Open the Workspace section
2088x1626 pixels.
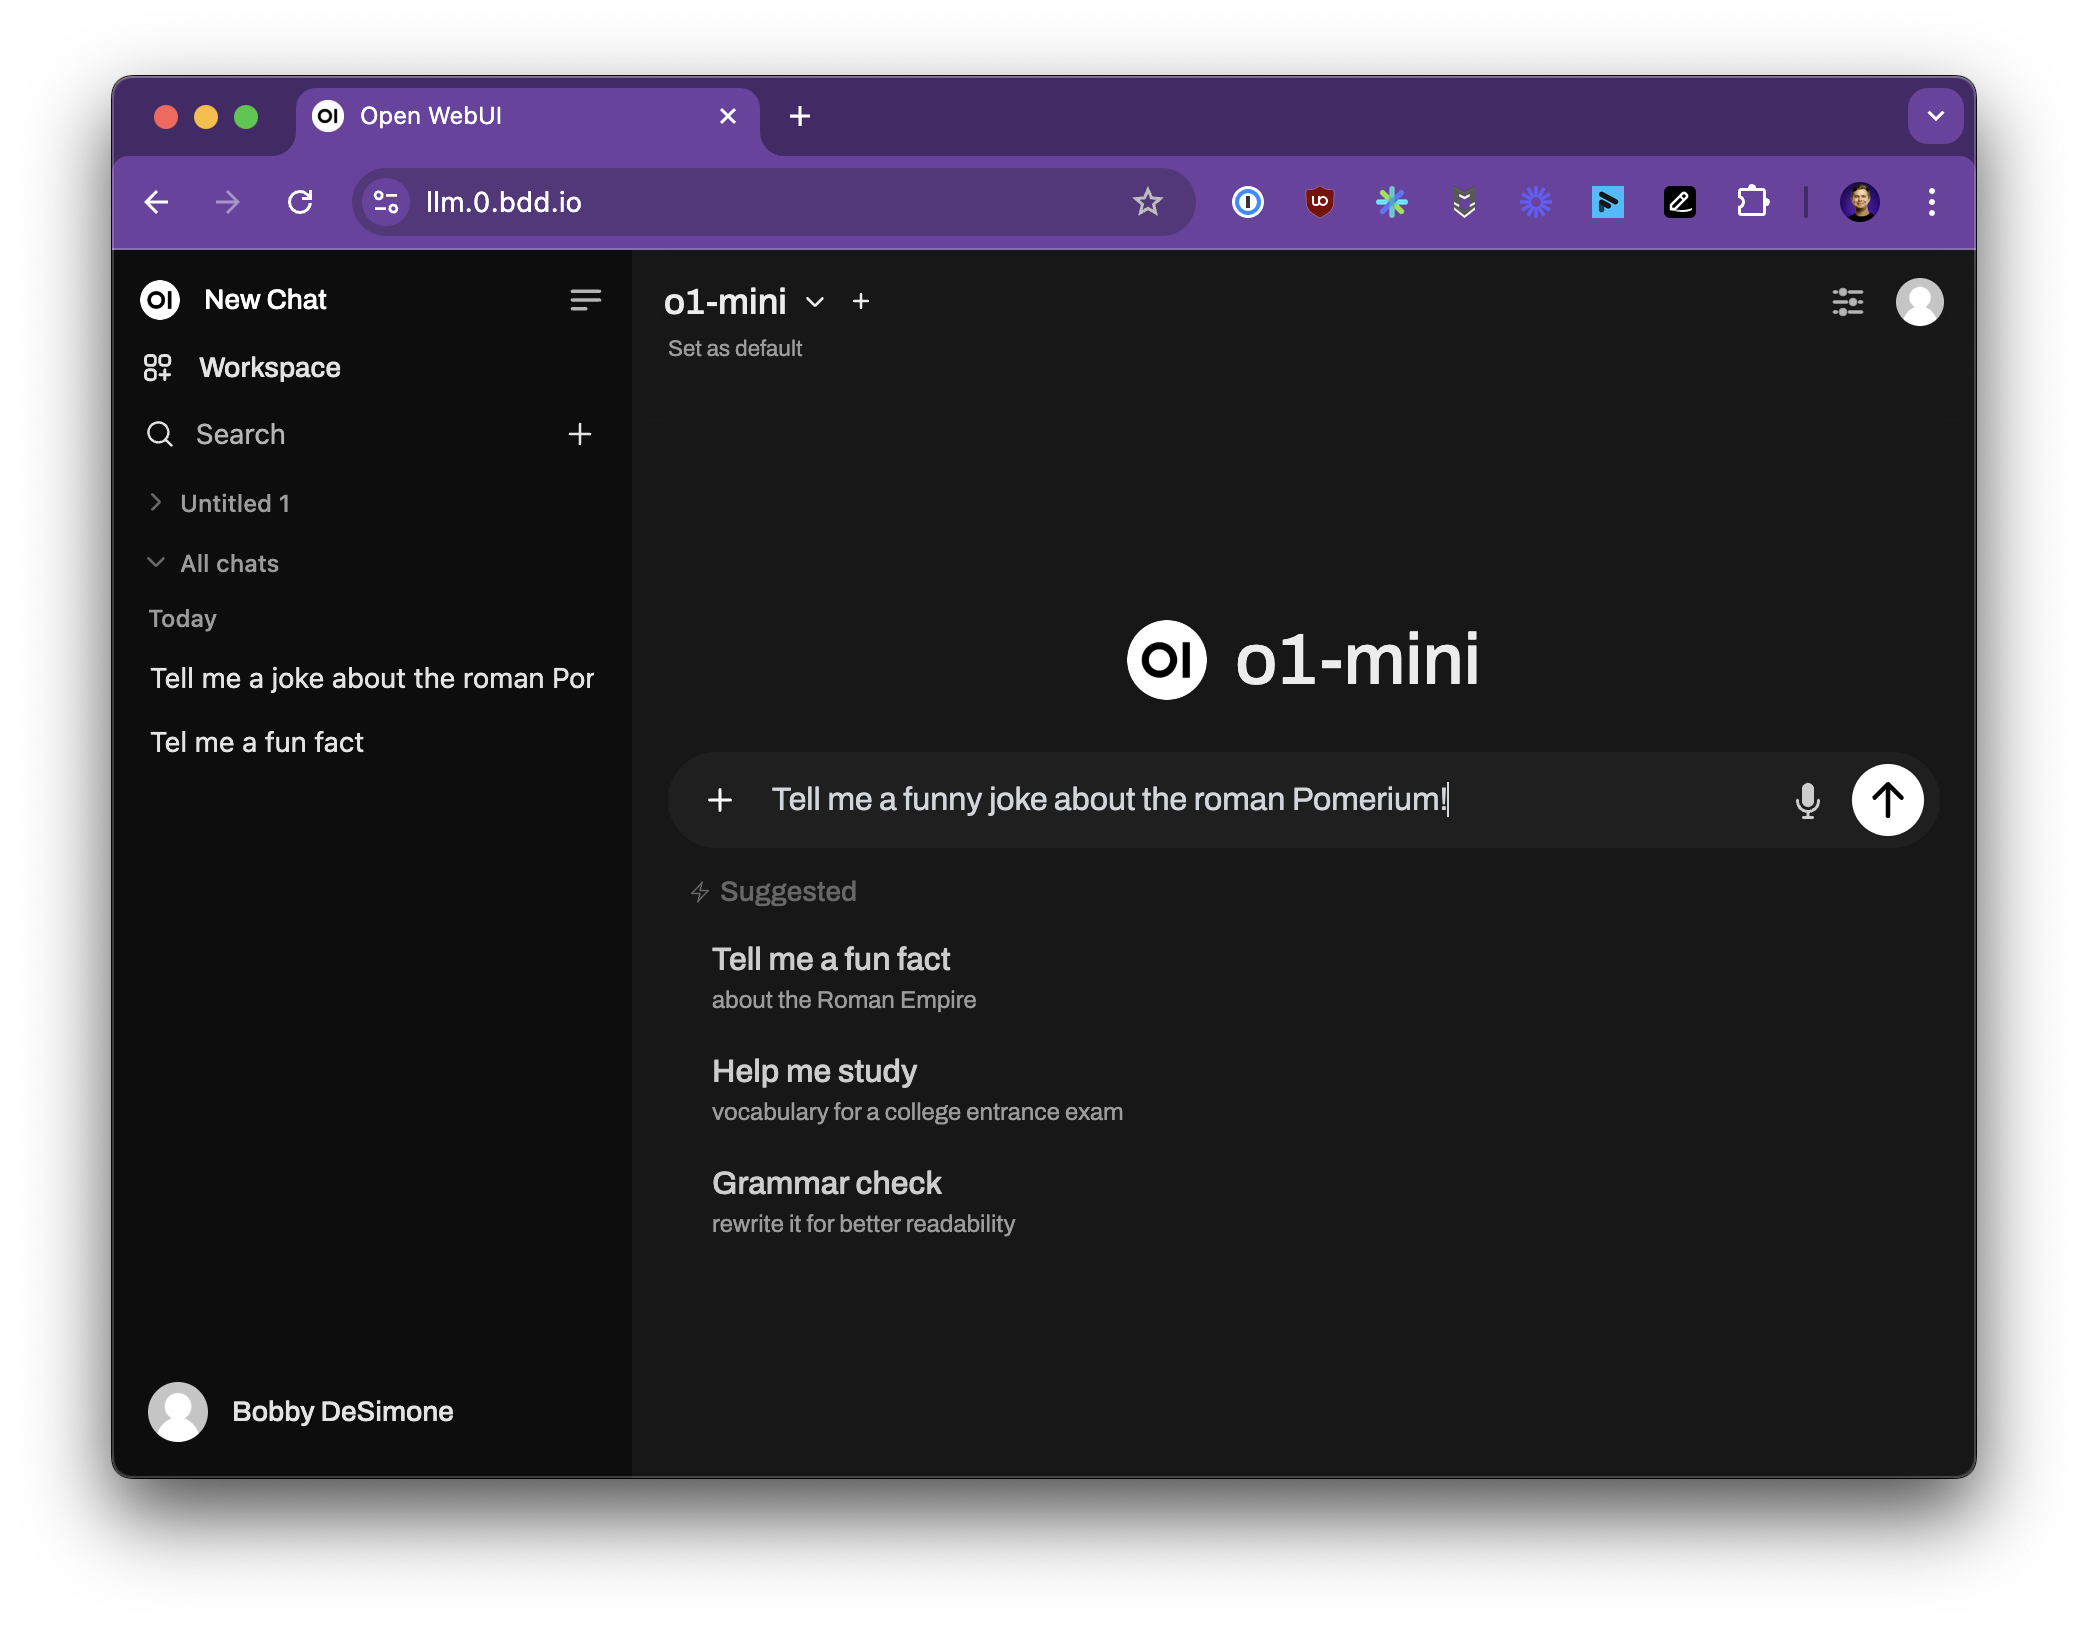[268, 367]
